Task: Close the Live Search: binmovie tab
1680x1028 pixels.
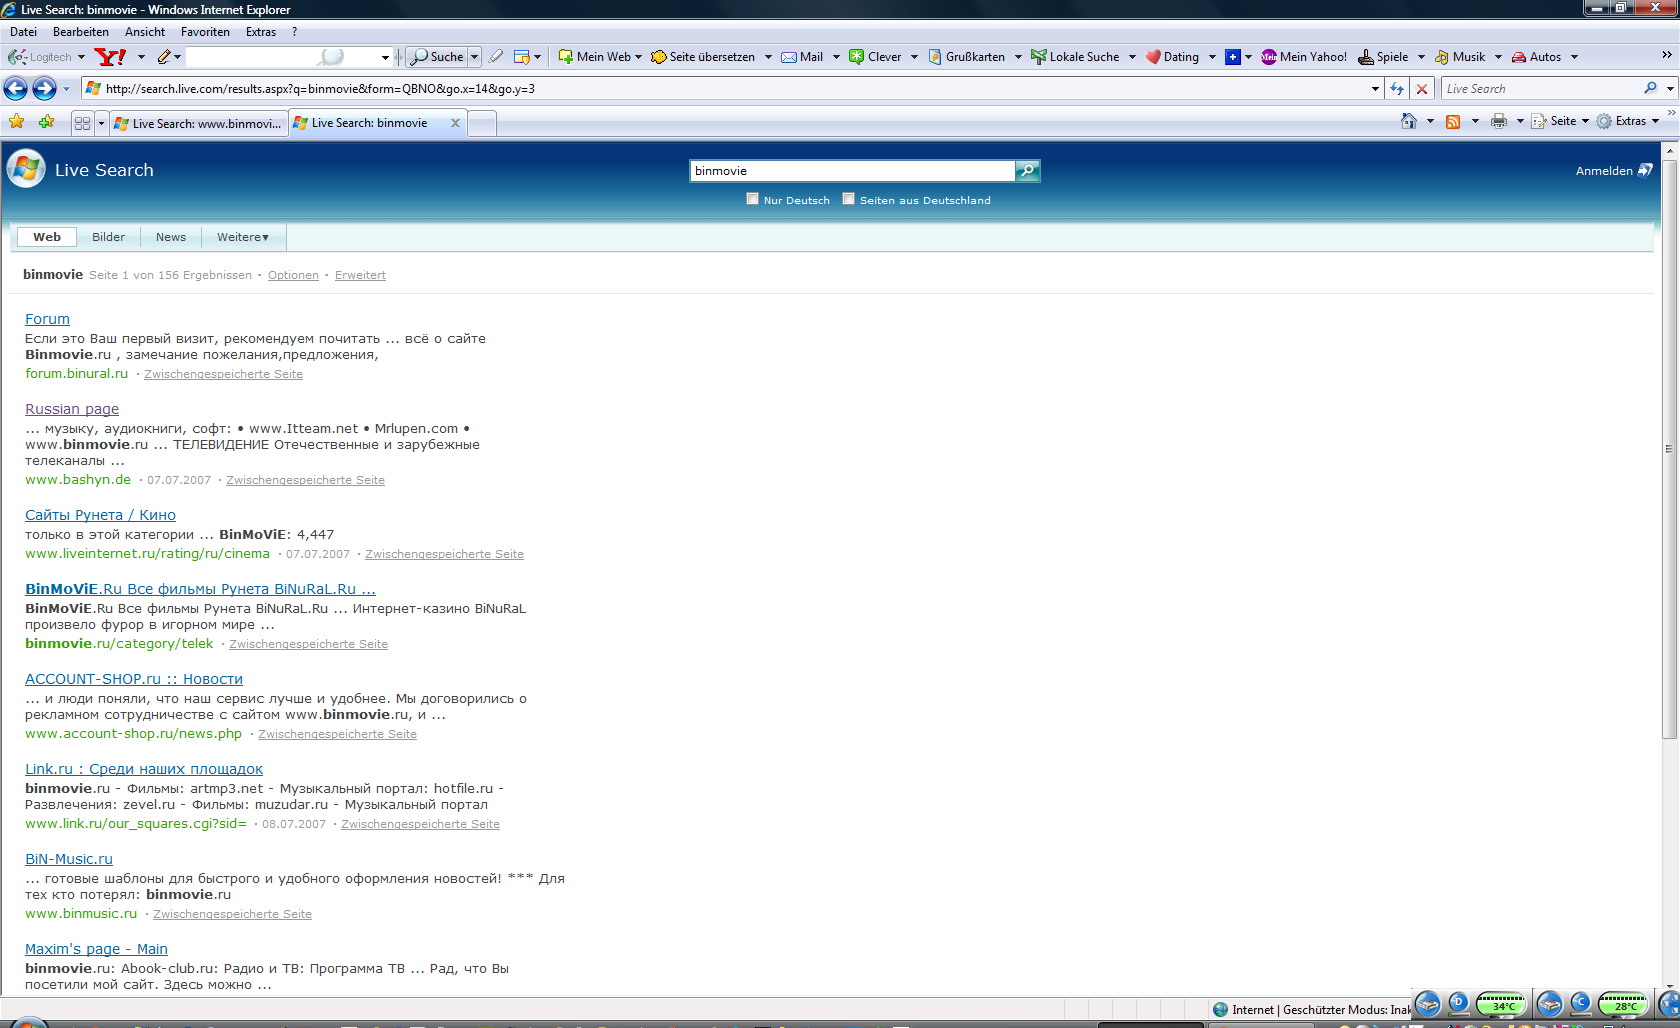Action: coord(455,123)
